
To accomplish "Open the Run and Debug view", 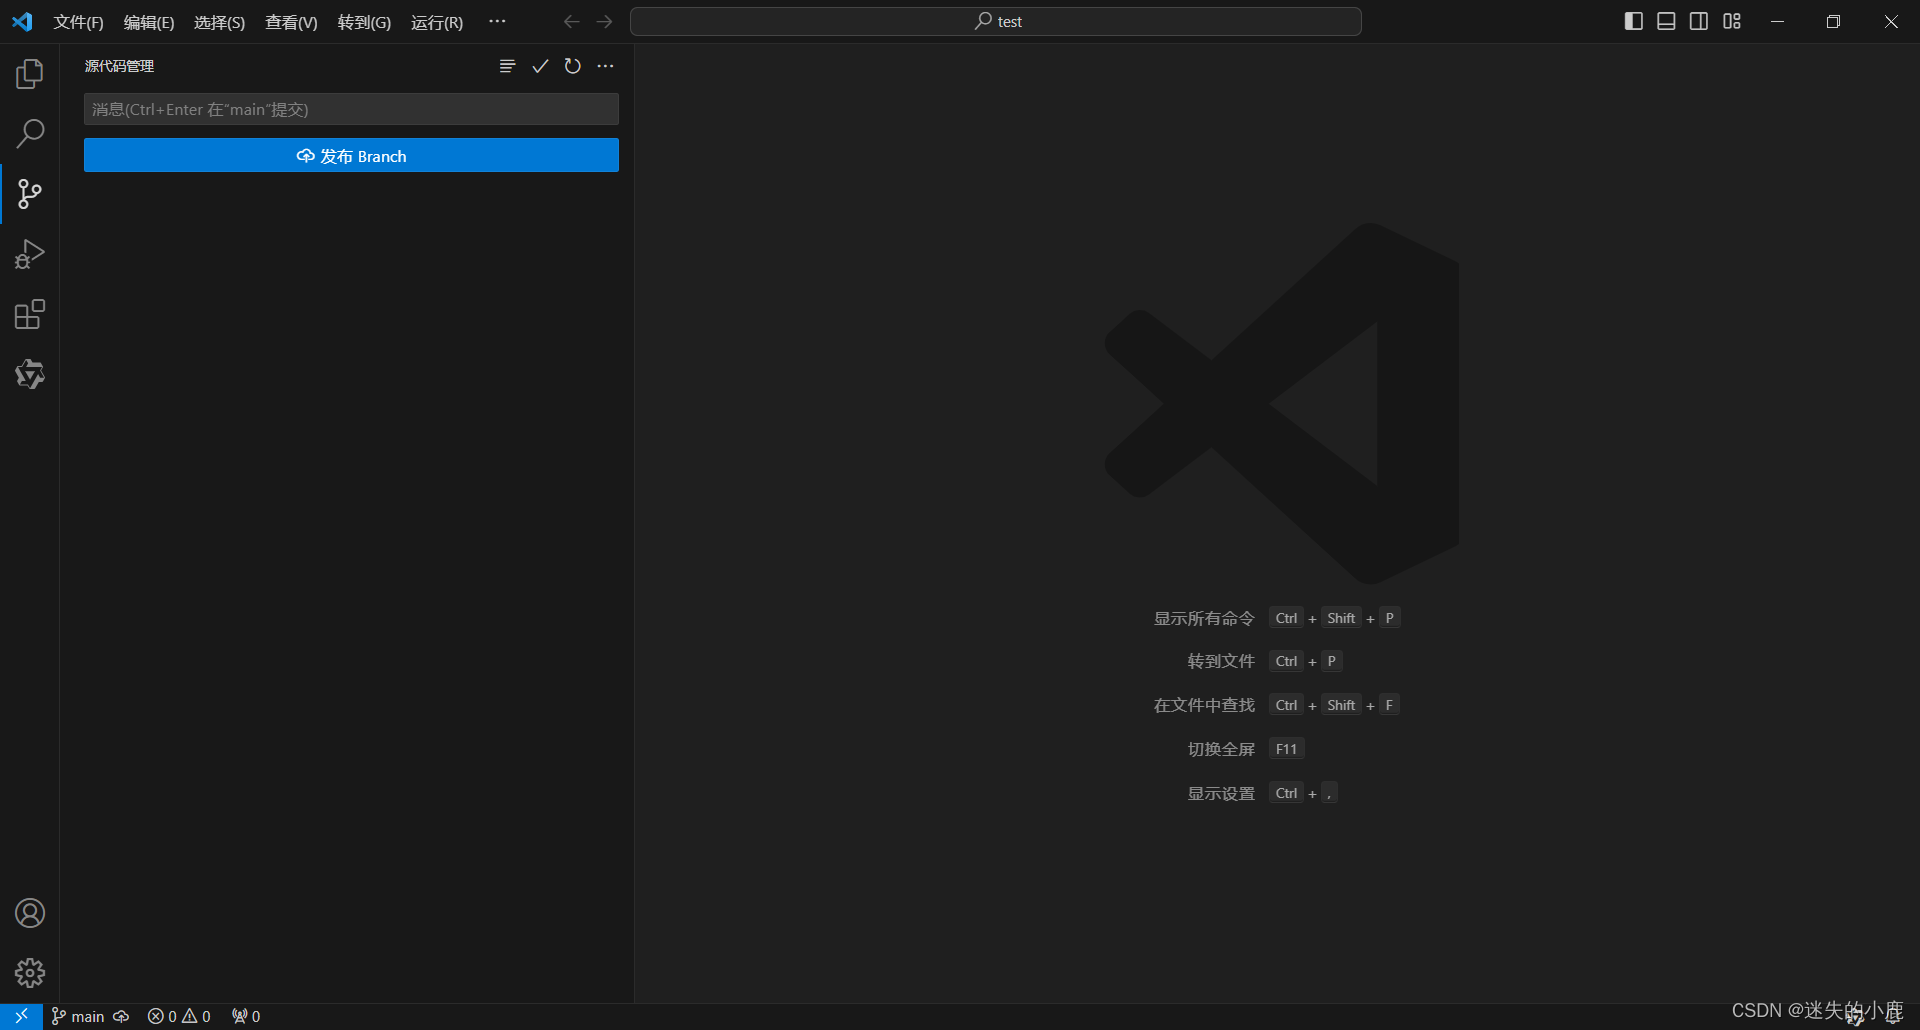I will point(30,254).
